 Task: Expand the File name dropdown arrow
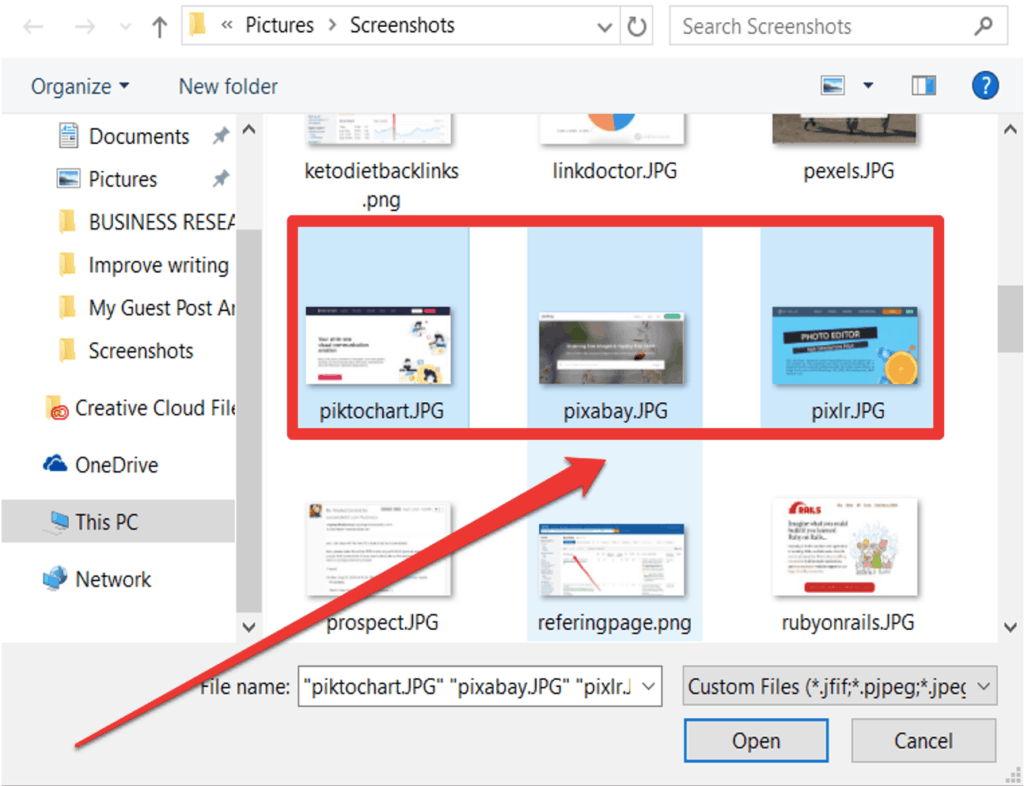coord(649,686)
